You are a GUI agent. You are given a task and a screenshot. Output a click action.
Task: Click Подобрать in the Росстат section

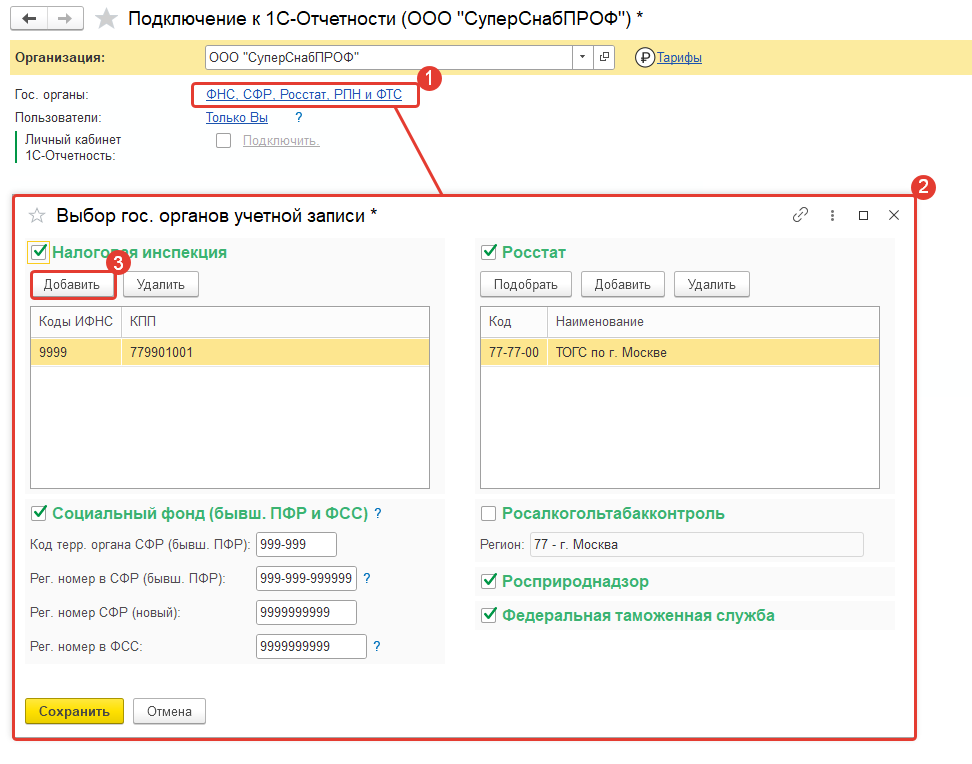[526, 285]
